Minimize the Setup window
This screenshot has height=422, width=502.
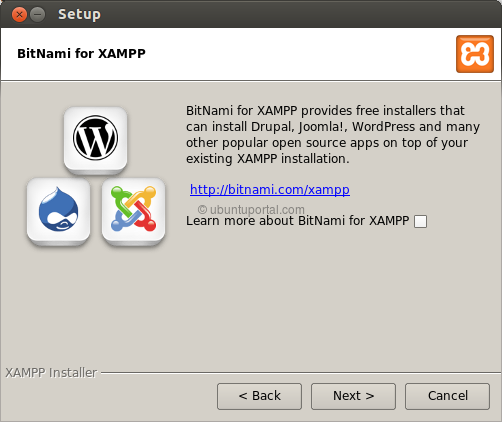click(x=38, y=15)
